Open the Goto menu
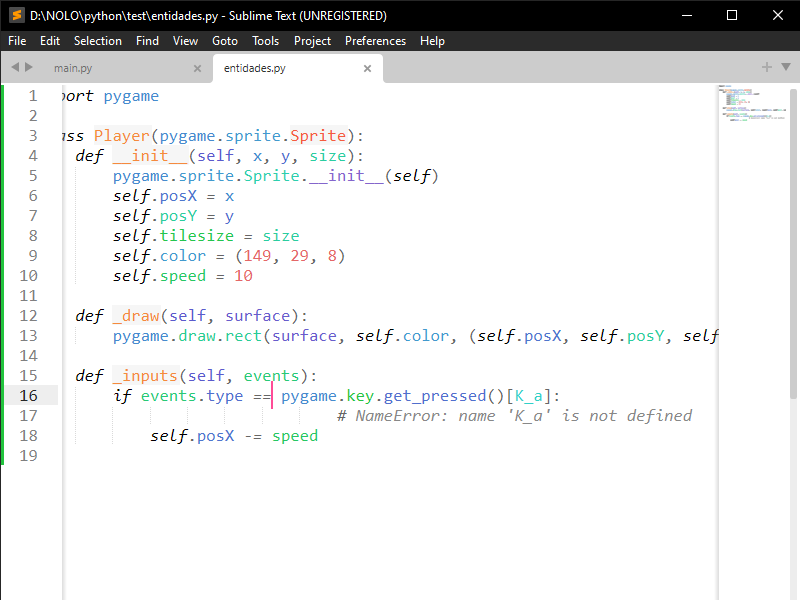 [225, 41]
